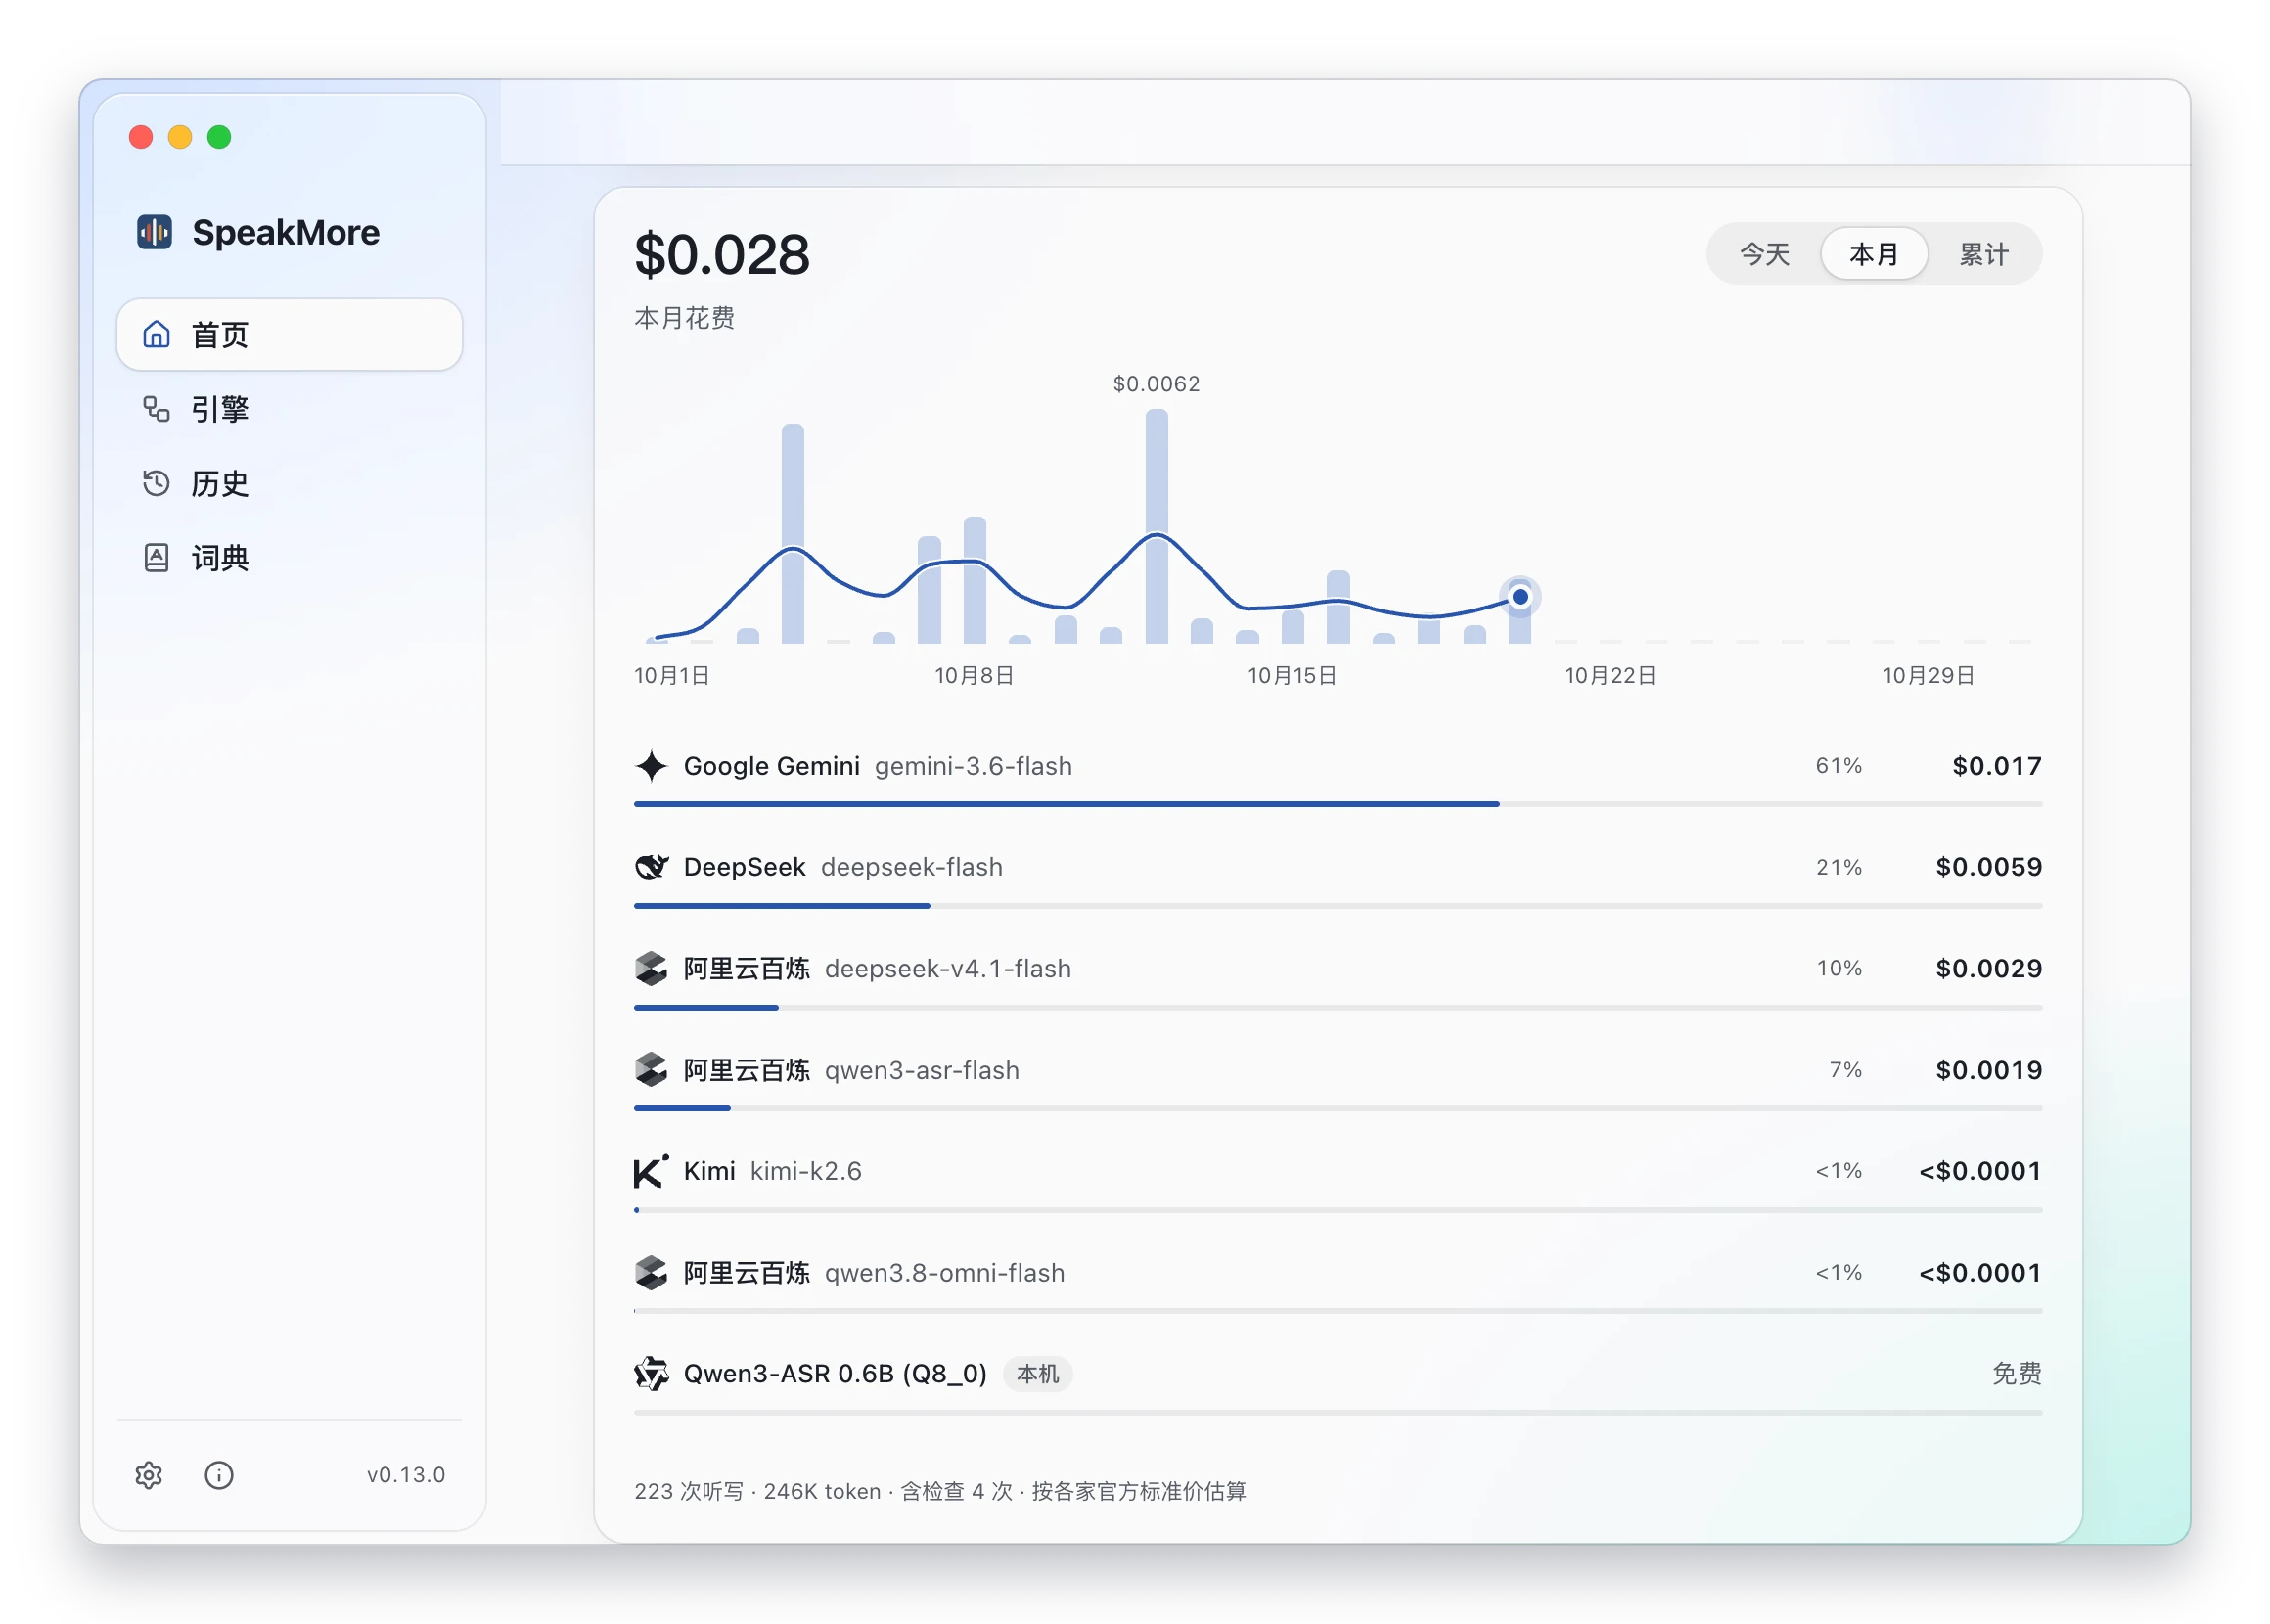The height and width of the screenshot is (1624, 2270).
Task: Click the Qwen3-ASR 0.6B icon
Action: click(x=651, y=1373)
